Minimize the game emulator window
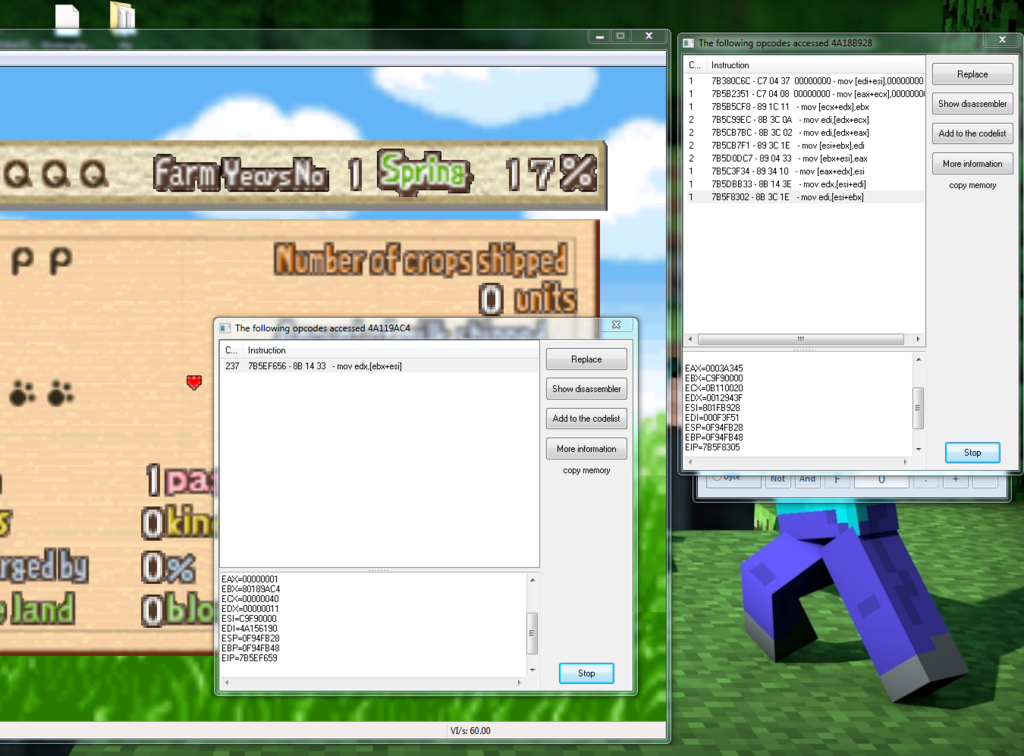 pyautogui.click(x=600, y=37)
